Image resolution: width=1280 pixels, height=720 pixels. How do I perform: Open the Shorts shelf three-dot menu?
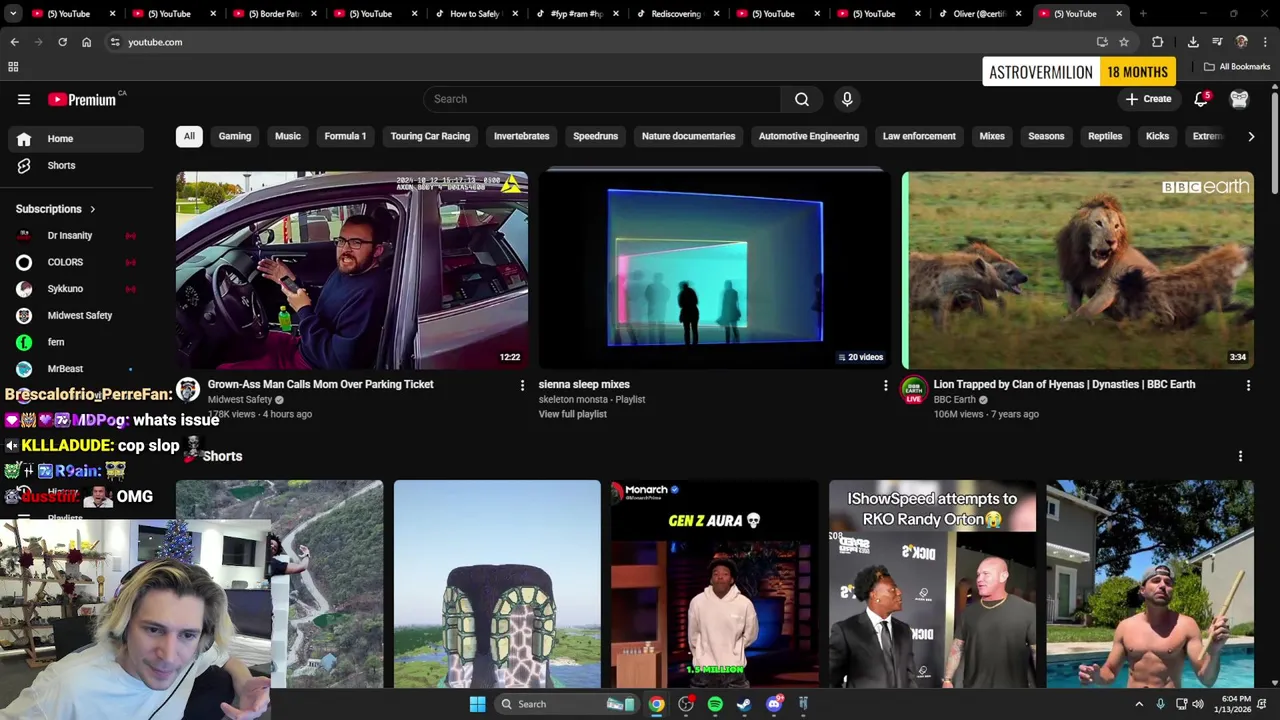[x=1240, y=456]
